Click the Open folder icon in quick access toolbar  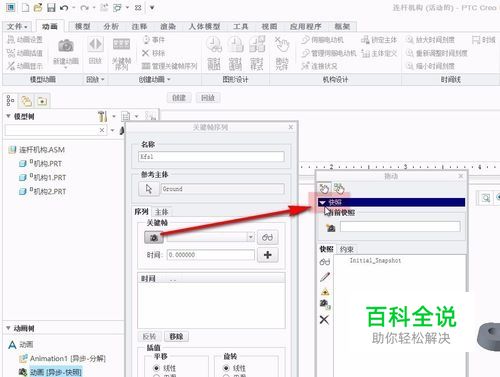point(38,7)
